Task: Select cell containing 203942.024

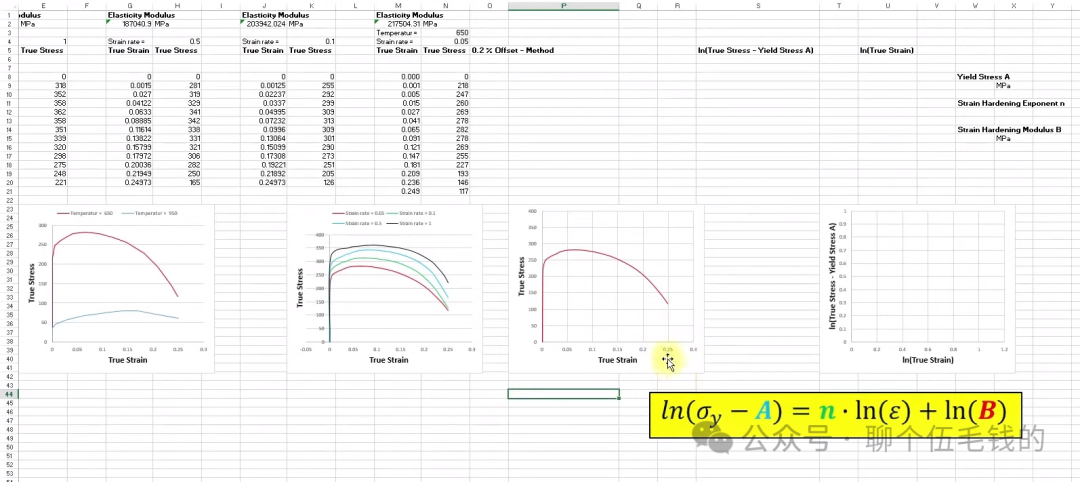Action: [264, 24]
